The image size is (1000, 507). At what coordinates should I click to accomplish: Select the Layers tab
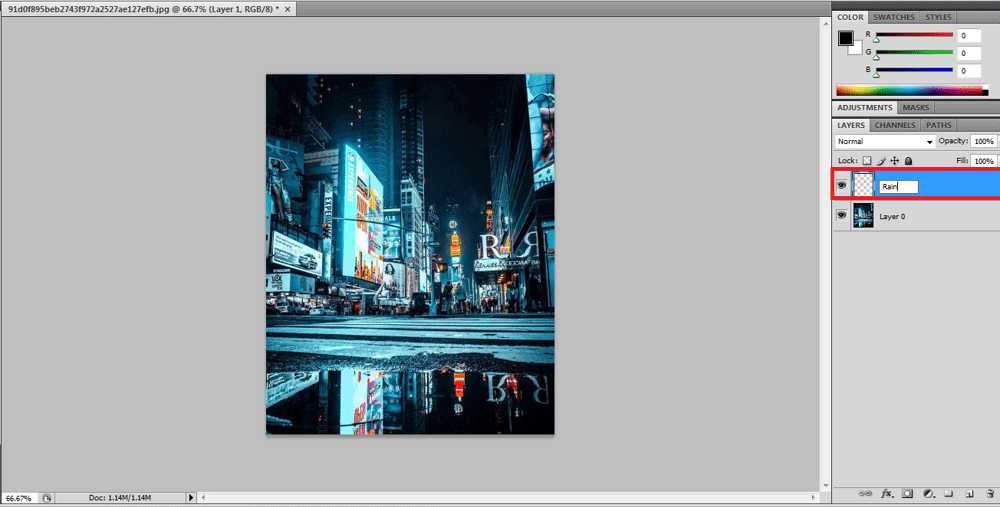click(851, 125)
